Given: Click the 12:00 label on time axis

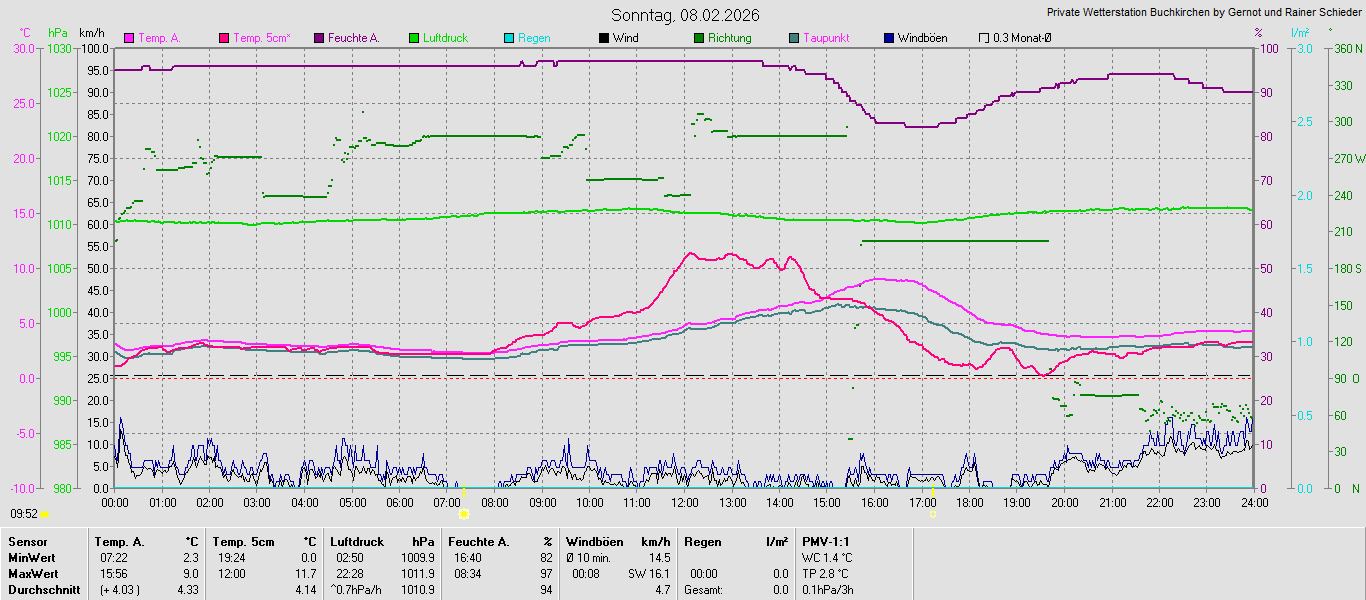Looking at the screenshot, I should pyautogui.click(x=685, y=502).
